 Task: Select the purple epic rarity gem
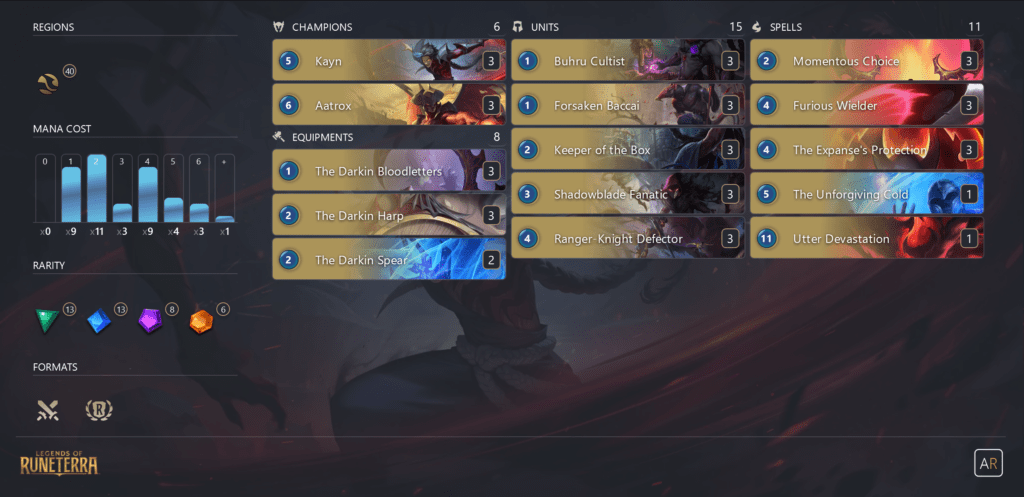150,321
